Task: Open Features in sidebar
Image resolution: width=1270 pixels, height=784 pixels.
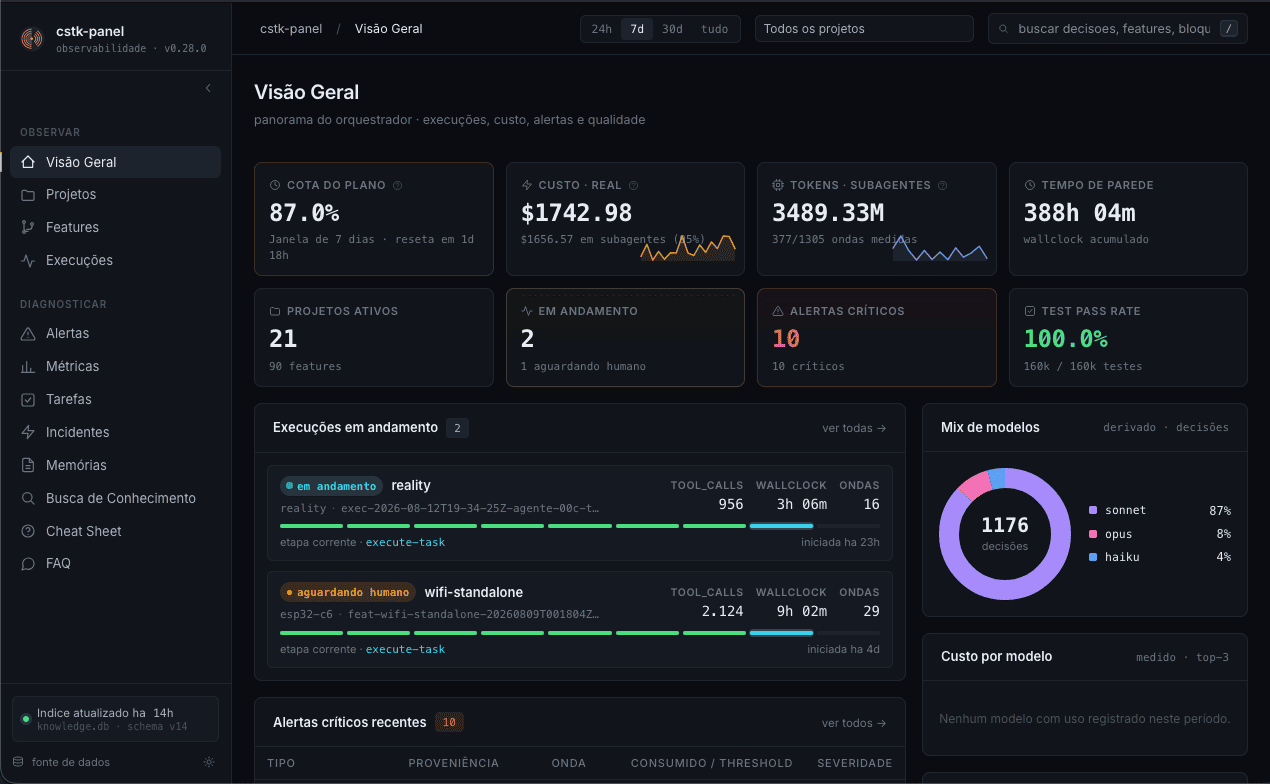Action: click(x=115, y=227)
